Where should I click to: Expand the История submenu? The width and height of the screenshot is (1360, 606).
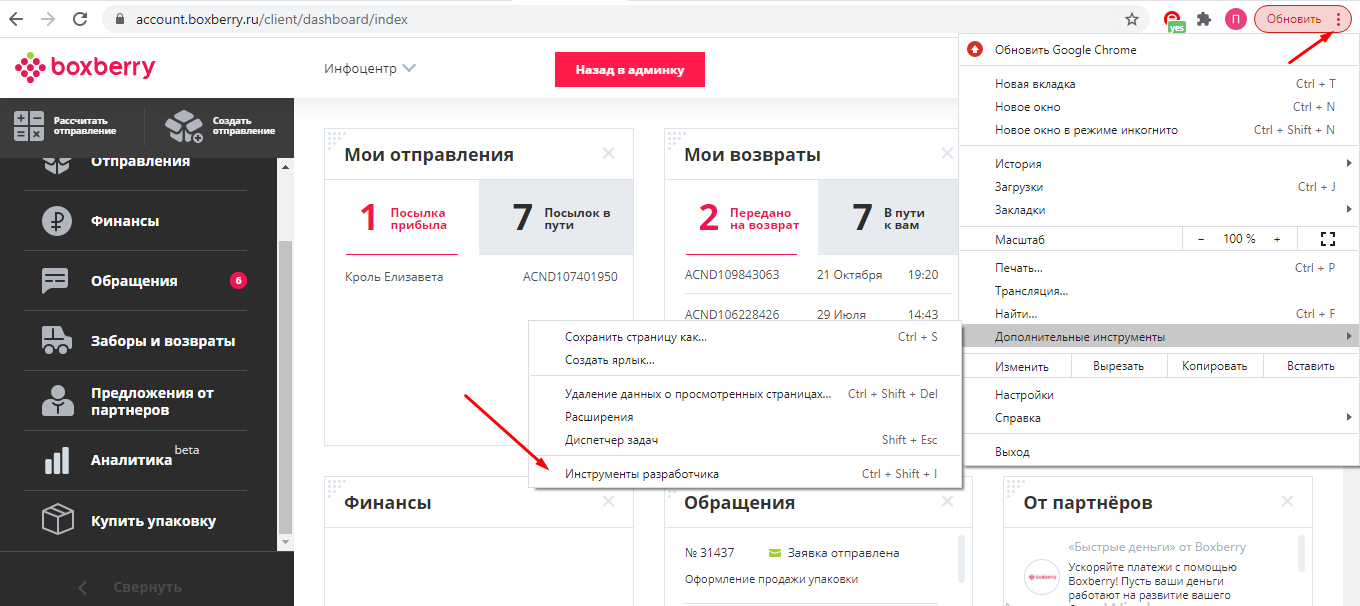pos(1159,164)
